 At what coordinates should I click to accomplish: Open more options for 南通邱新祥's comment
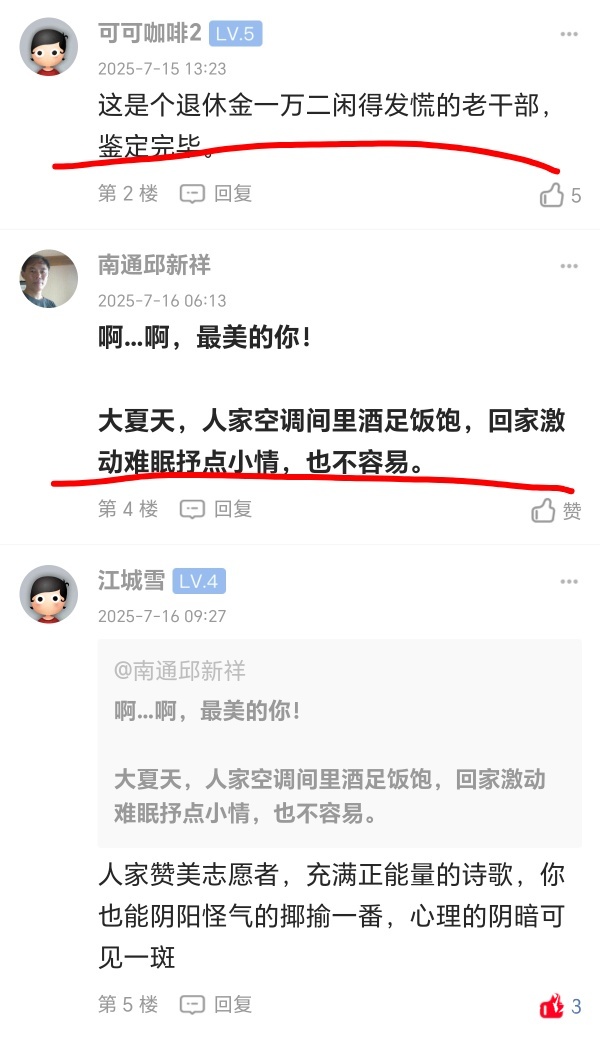pos(569,266)
